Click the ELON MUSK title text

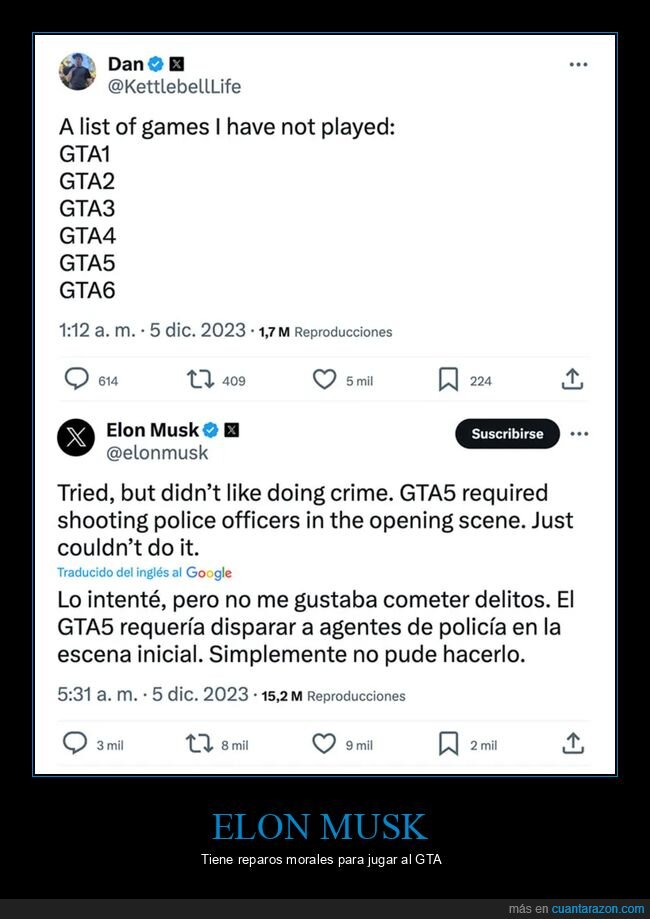(324, 828)
